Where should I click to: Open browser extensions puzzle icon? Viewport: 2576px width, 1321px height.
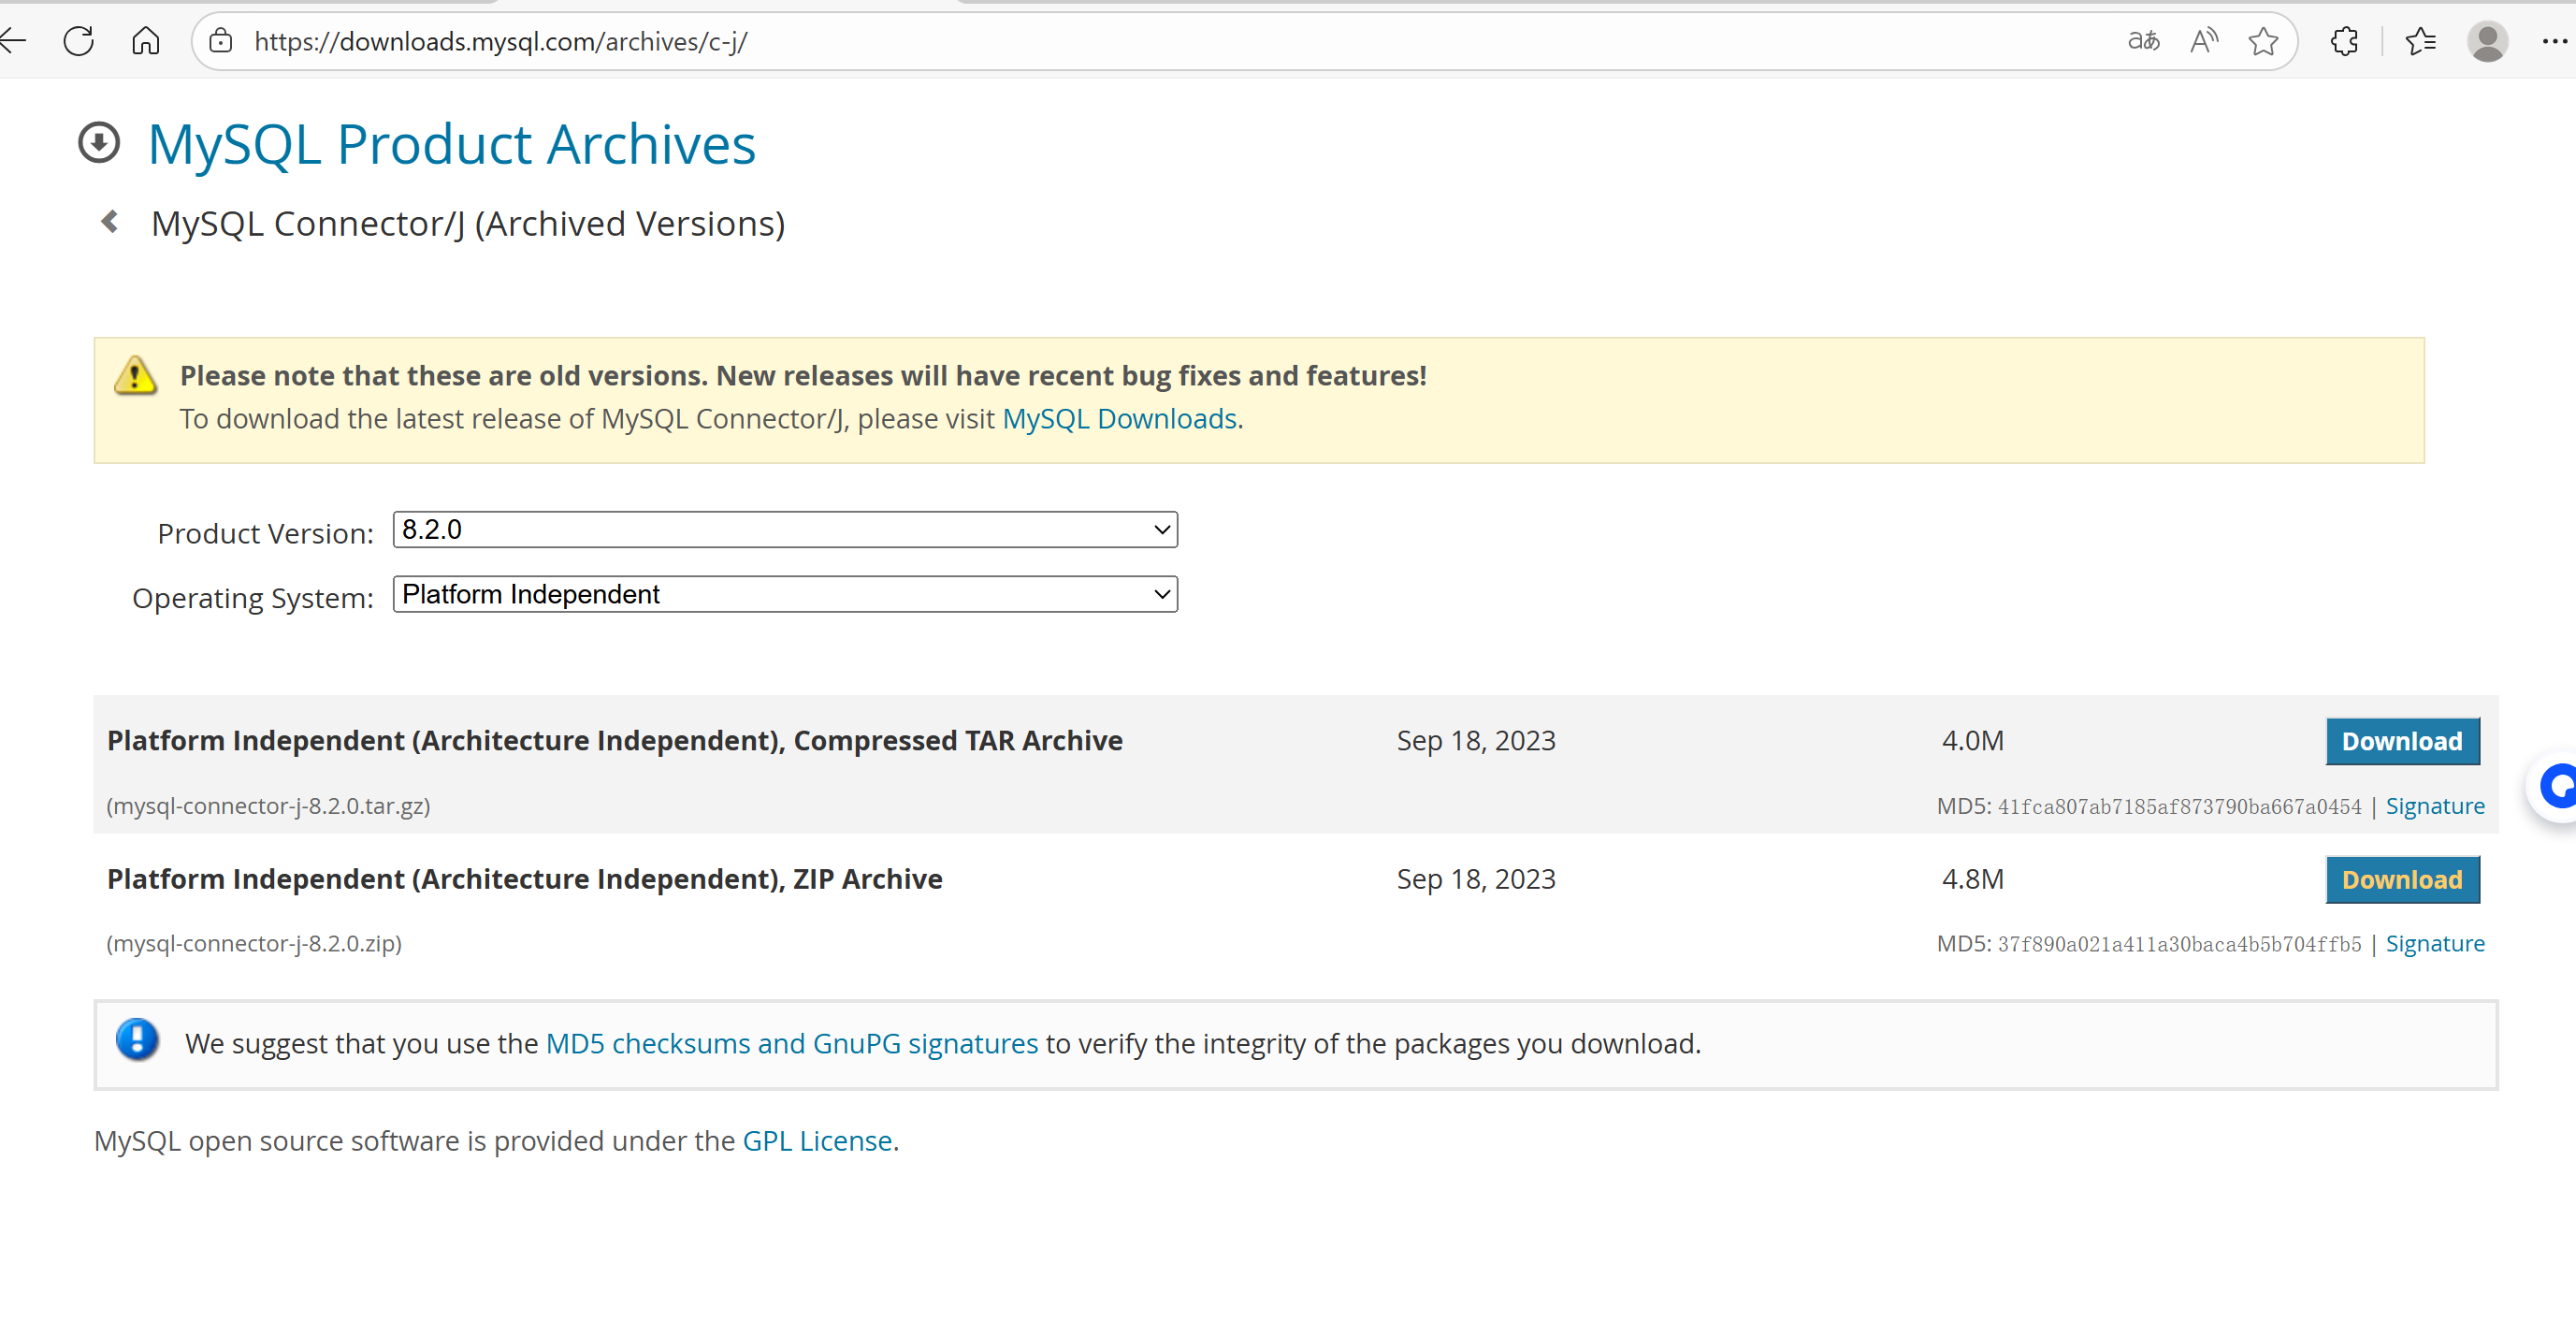[x=2344, y=41]
